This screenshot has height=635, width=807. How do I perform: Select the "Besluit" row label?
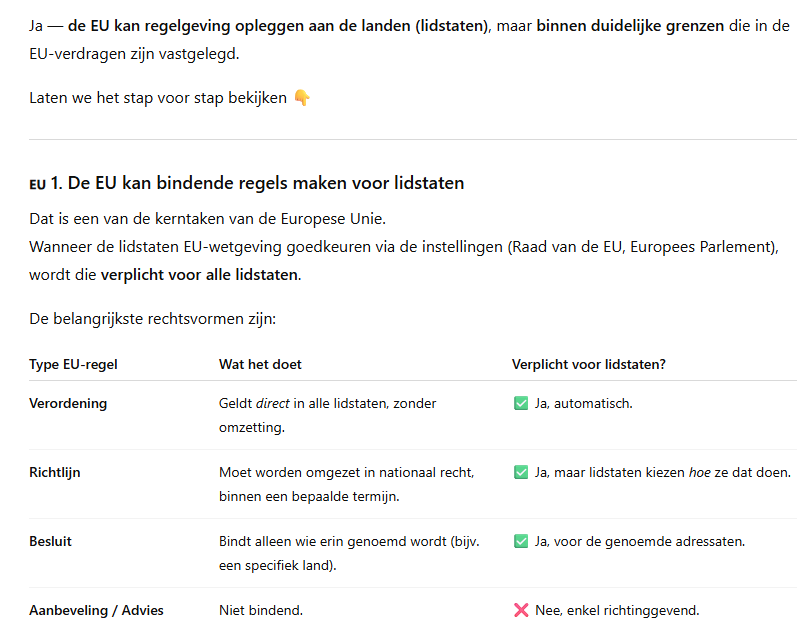point(51,542)
